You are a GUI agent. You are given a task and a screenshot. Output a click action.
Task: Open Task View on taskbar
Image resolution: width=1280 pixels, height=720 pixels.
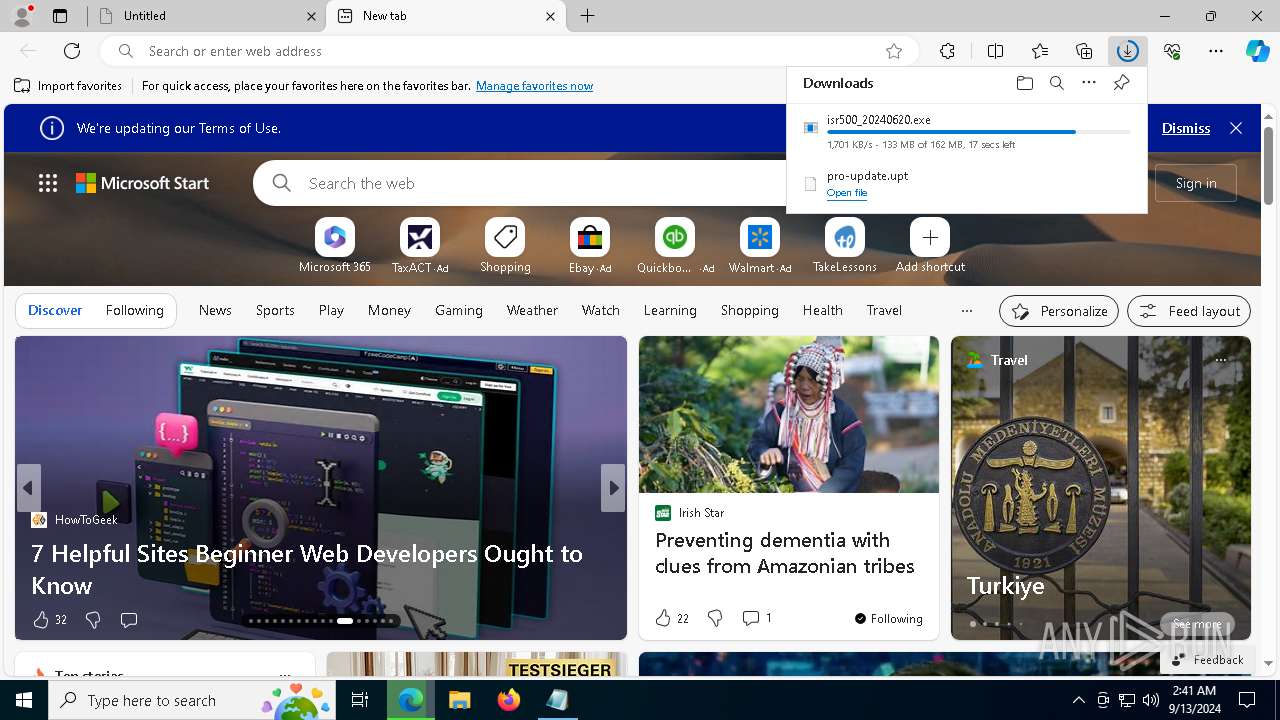[x=360, y=700]
